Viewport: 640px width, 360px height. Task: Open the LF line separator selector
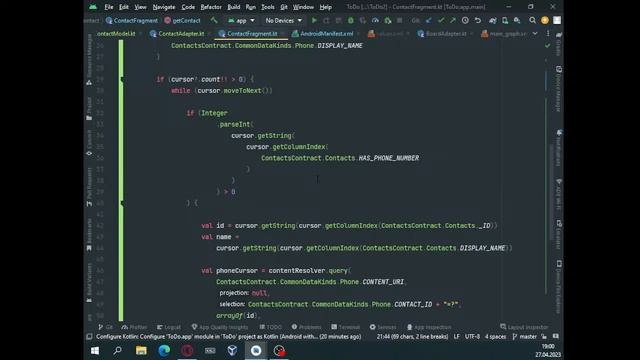coord(456,337)
